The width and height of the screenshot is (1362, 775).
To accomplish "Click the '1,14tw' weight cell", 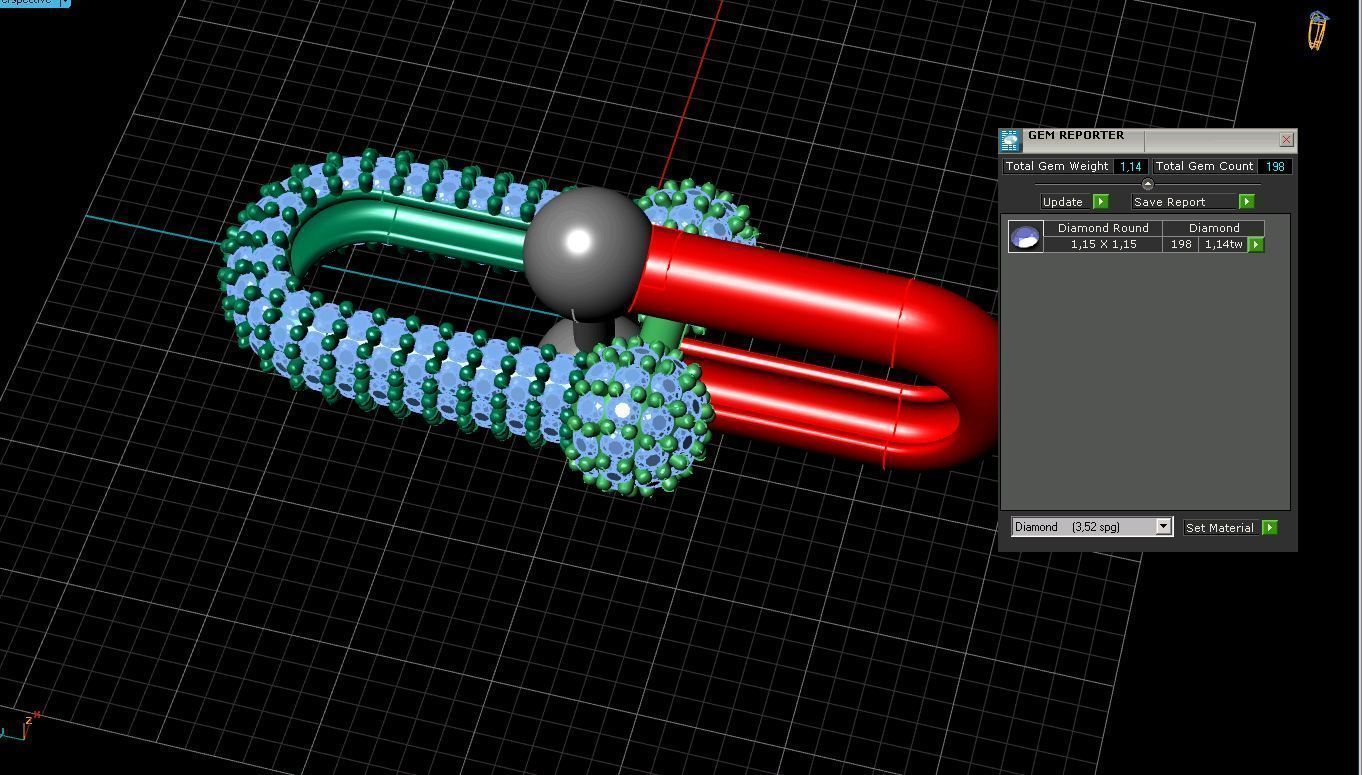I will click(x=1223, y=244).
